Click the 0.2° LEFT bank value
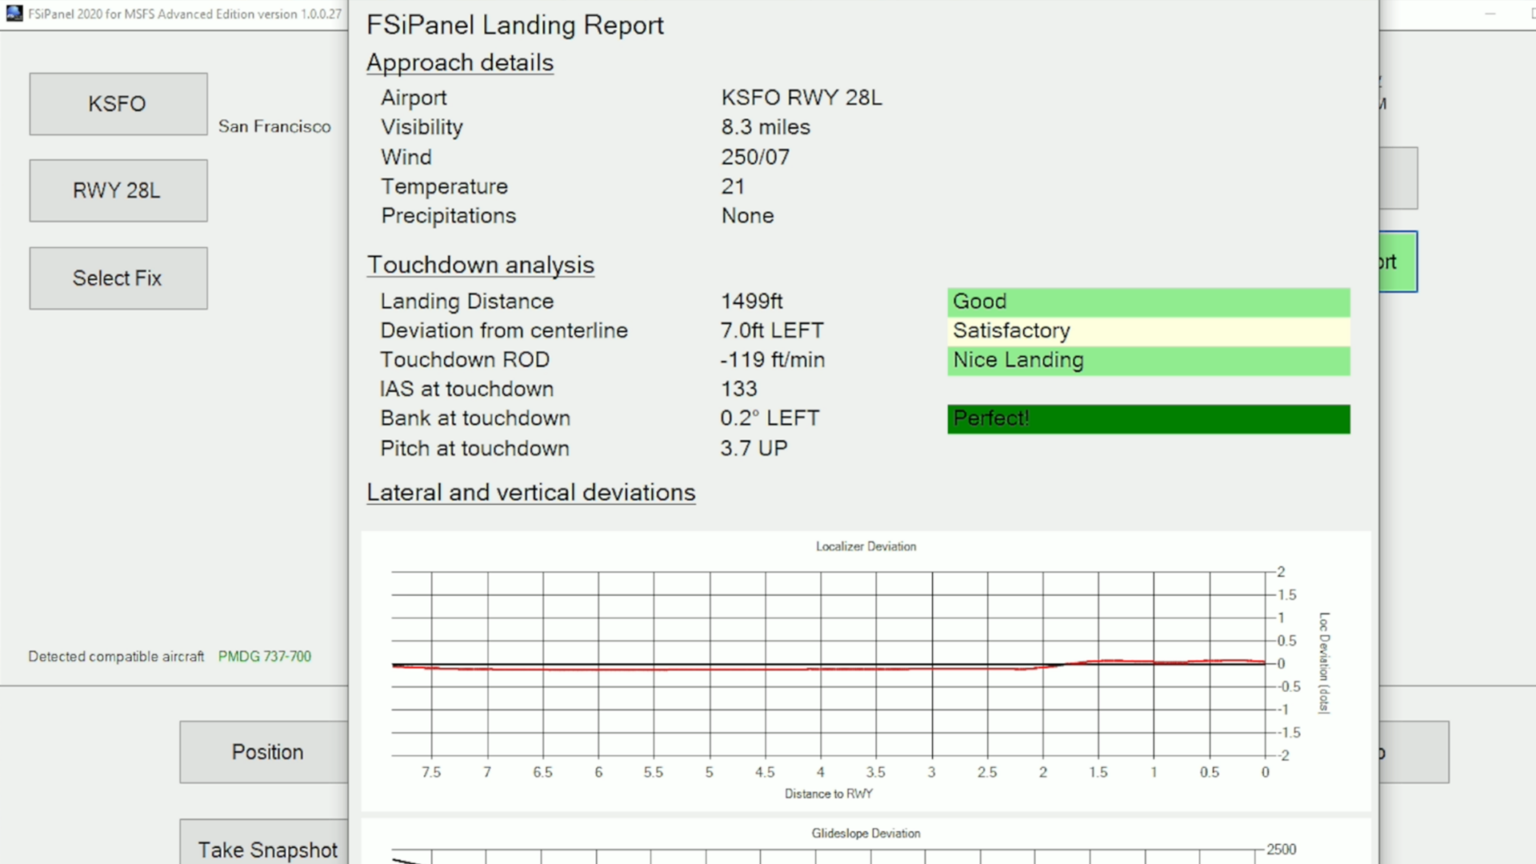 pos(770,418)
